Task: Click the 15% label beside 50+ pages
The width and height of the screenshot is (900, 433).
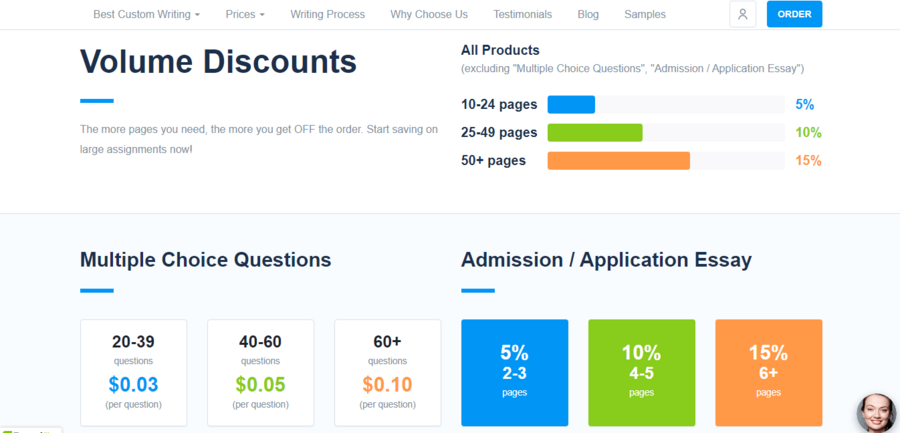Action: 808,161
